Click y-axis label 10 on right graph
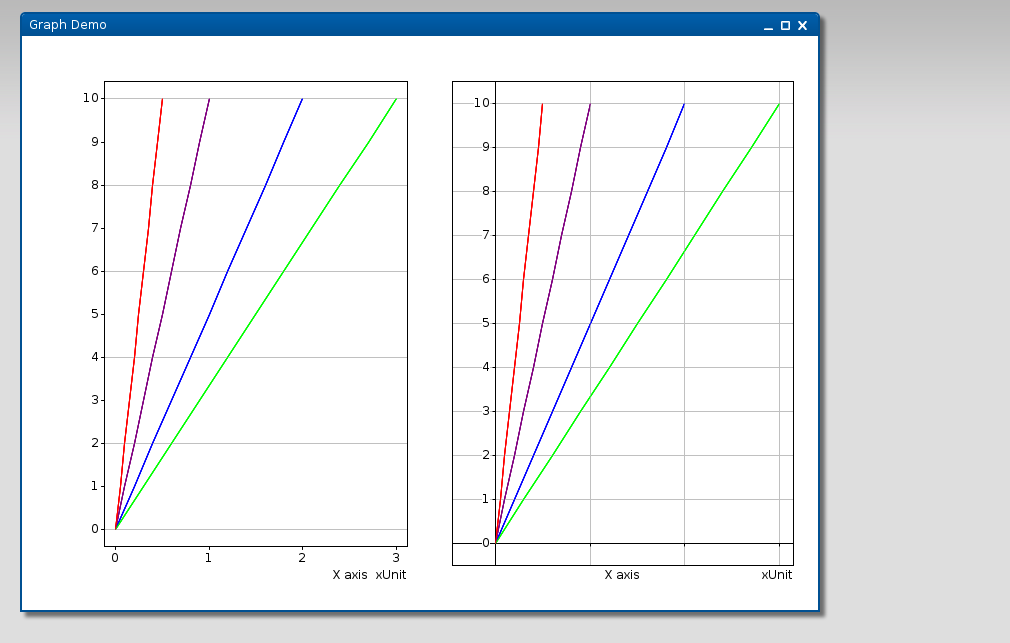 pyautogui.click(x=482, y=103)
